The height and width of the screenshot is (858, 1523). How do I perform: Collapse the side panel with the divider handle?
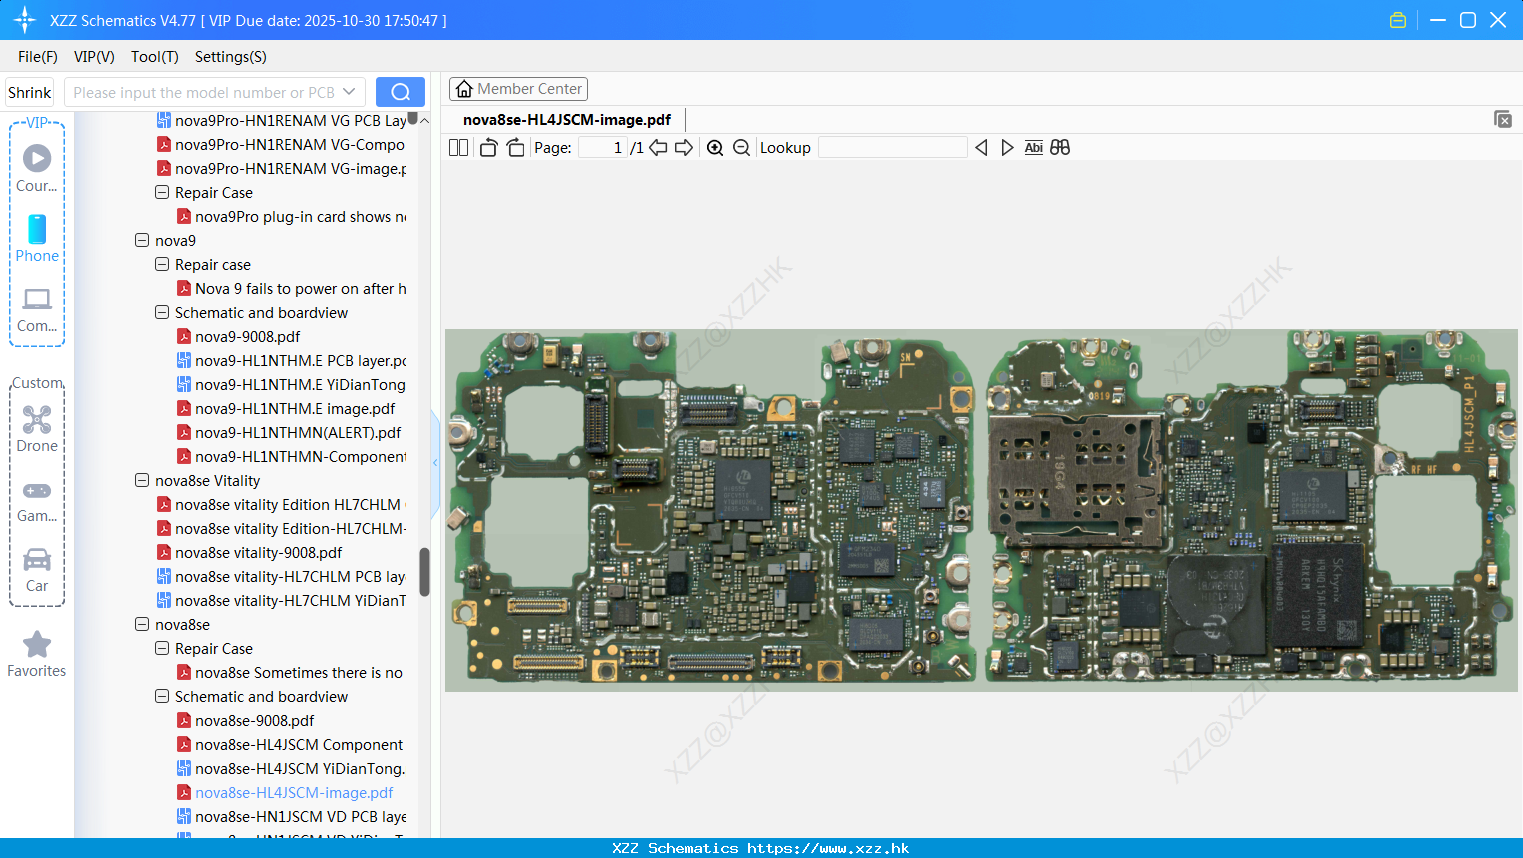[x=435, y=463]
